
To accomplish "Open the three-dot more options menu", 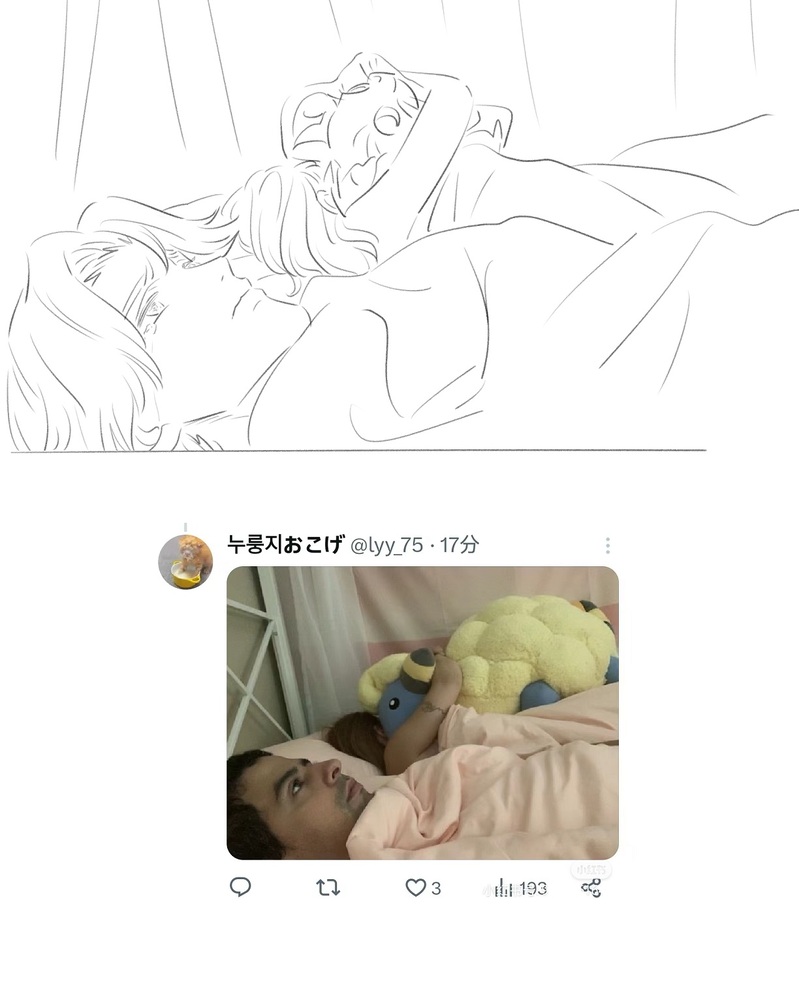I will pyautogui.click(x=608, y=545).
